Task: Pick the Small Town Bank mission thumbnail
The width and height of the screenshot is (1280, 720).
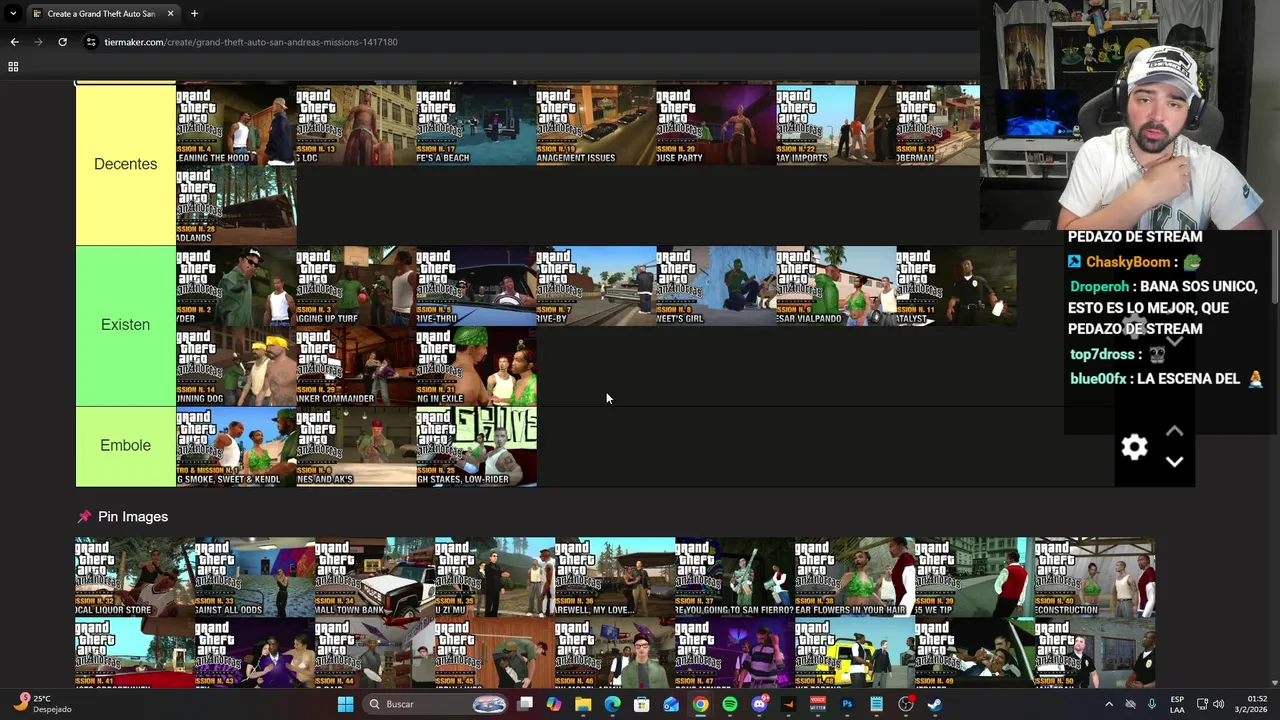Action: (x=375, y=577)
